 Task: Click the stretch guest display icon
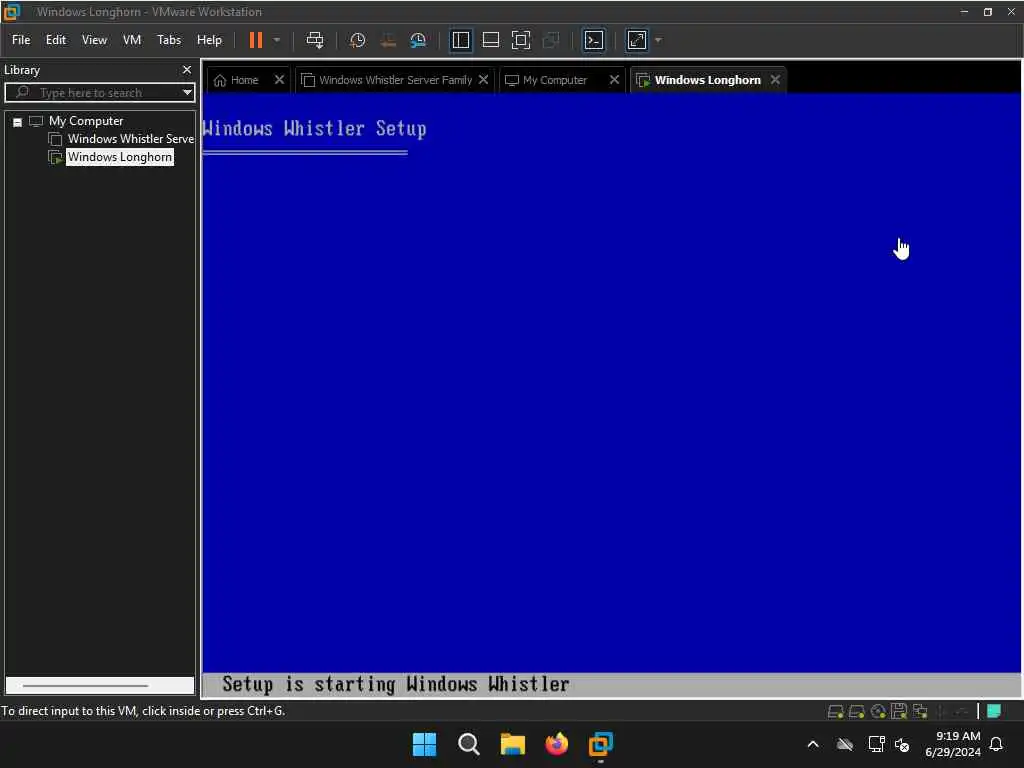pos(637,40)
